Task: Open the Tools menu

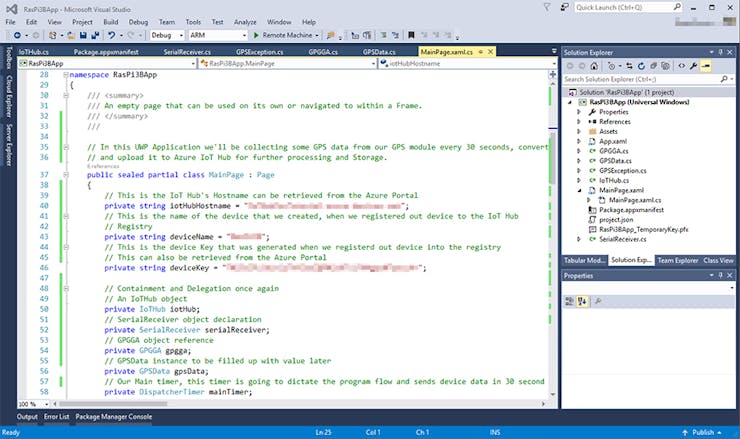Action: point(193,22)
